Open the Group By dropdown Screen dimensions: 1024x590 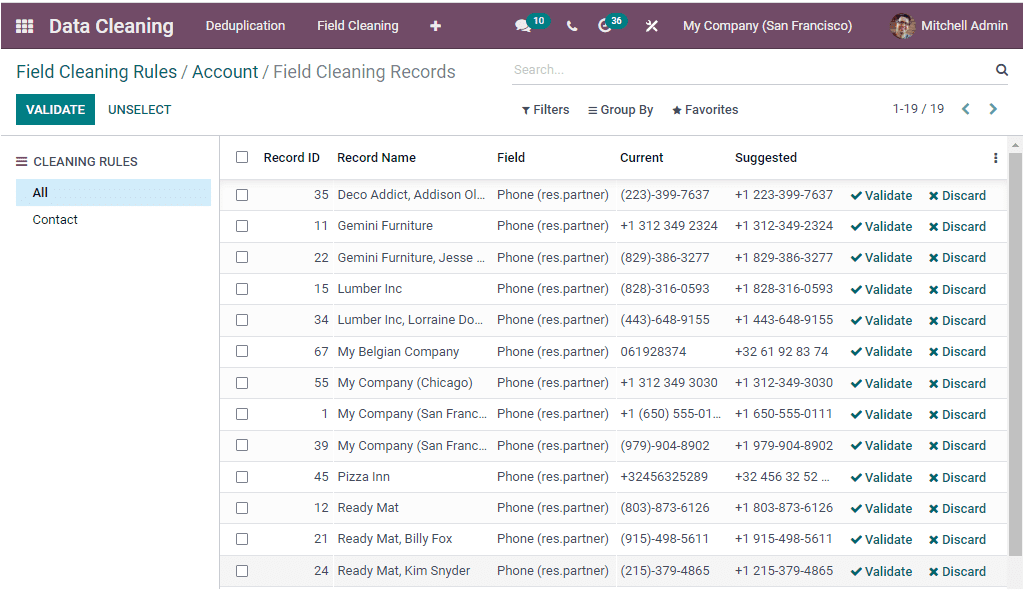click(620, 110)
